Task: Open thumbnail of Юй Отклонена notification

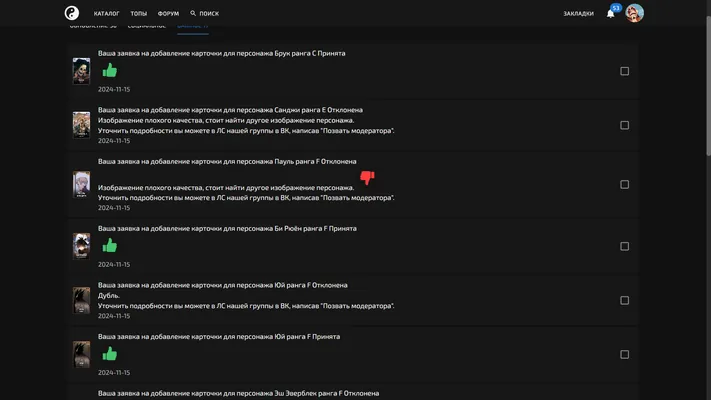Action: tap(82, 300)
